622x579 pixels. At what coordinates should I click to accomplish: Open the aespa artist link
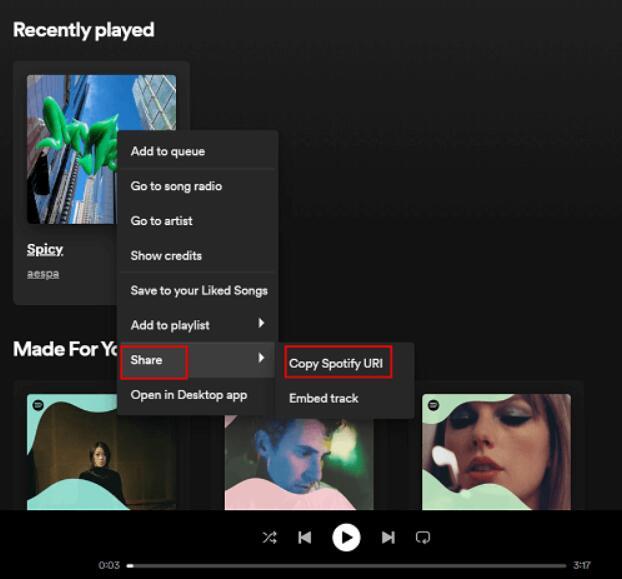[x=43, y=274]
